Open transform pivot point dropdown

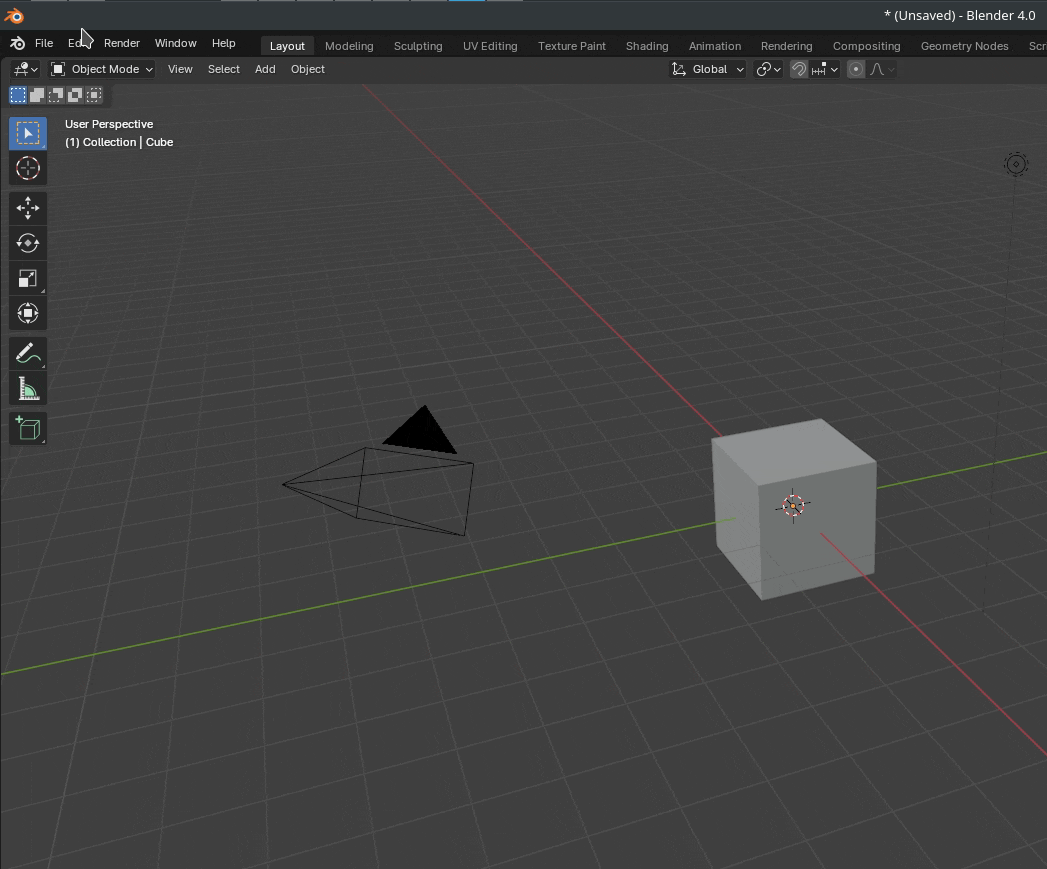tap(768, 69)
